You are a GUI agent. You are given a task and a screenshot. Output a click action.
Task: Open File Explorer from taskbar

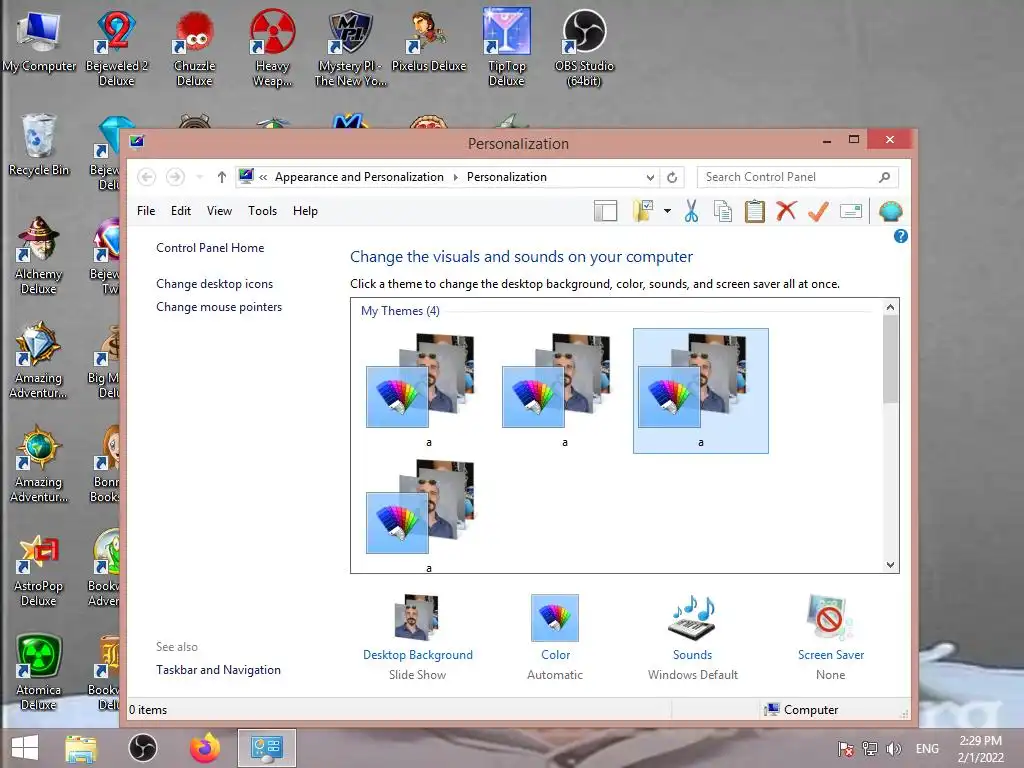[81, 748]
